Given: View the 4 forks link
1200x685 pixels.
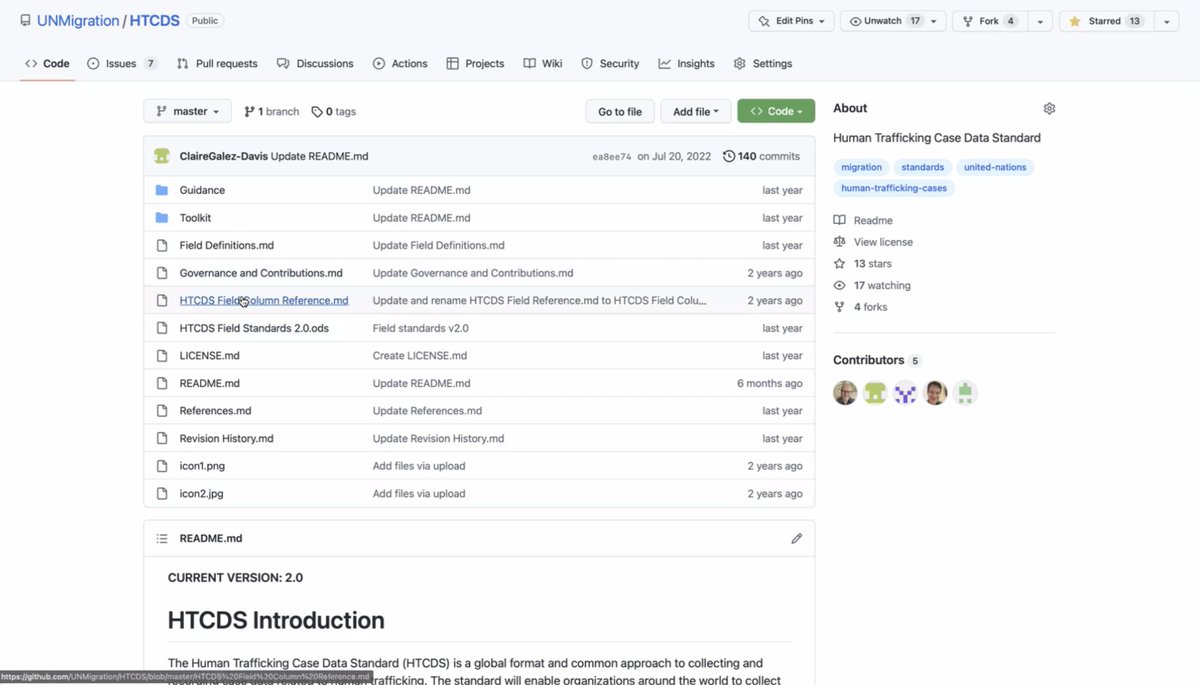Looking at the screenshot, I should 861,307.
